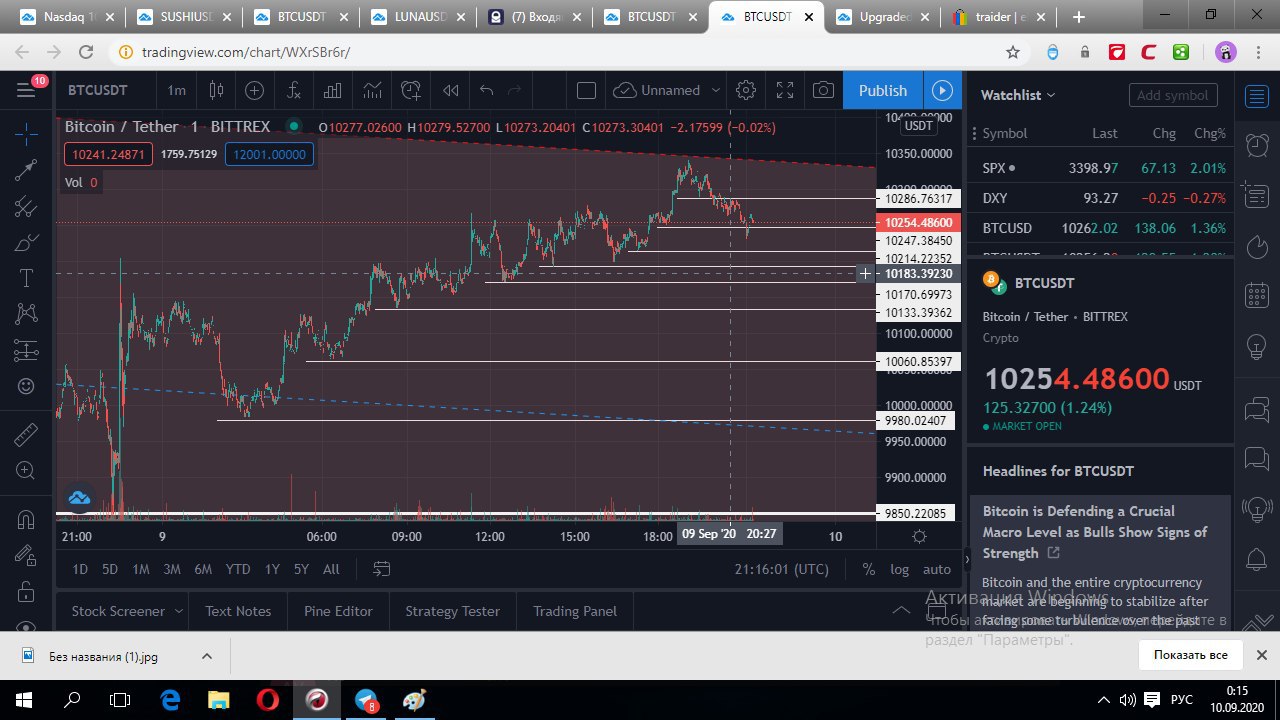
Task: Select the pitchfork drawing tool
Action: [x=26, y=207]
